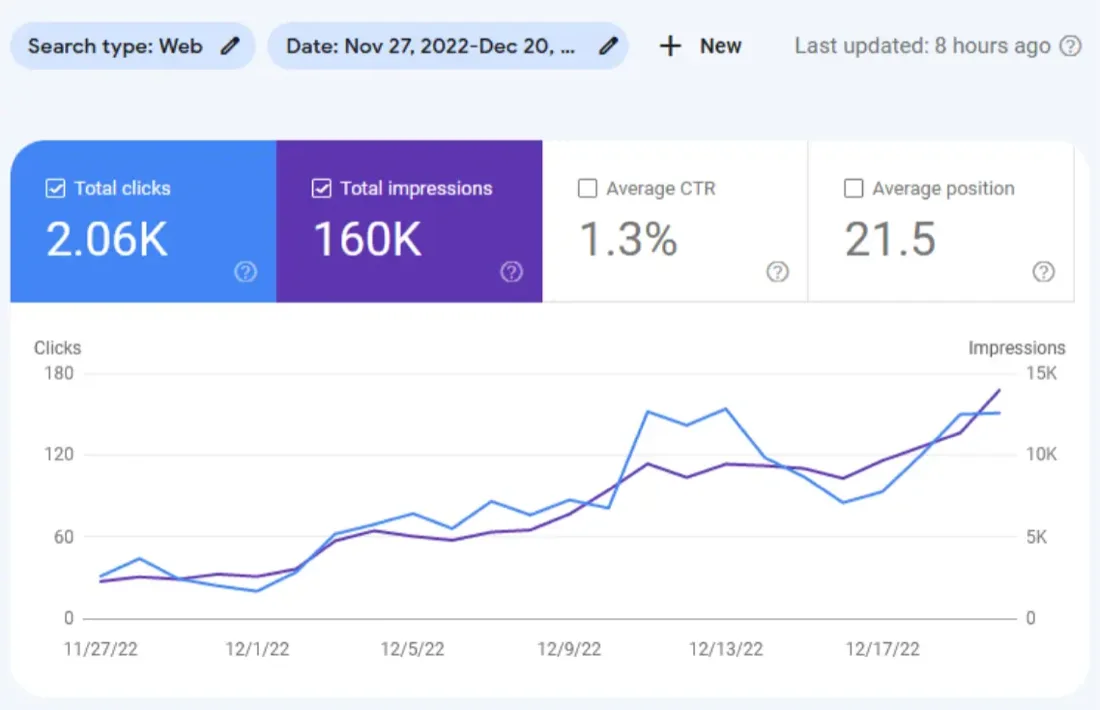Click the 5K impressions axis value
This screenshot has height=710, width=1100.
coord(1037,537)
